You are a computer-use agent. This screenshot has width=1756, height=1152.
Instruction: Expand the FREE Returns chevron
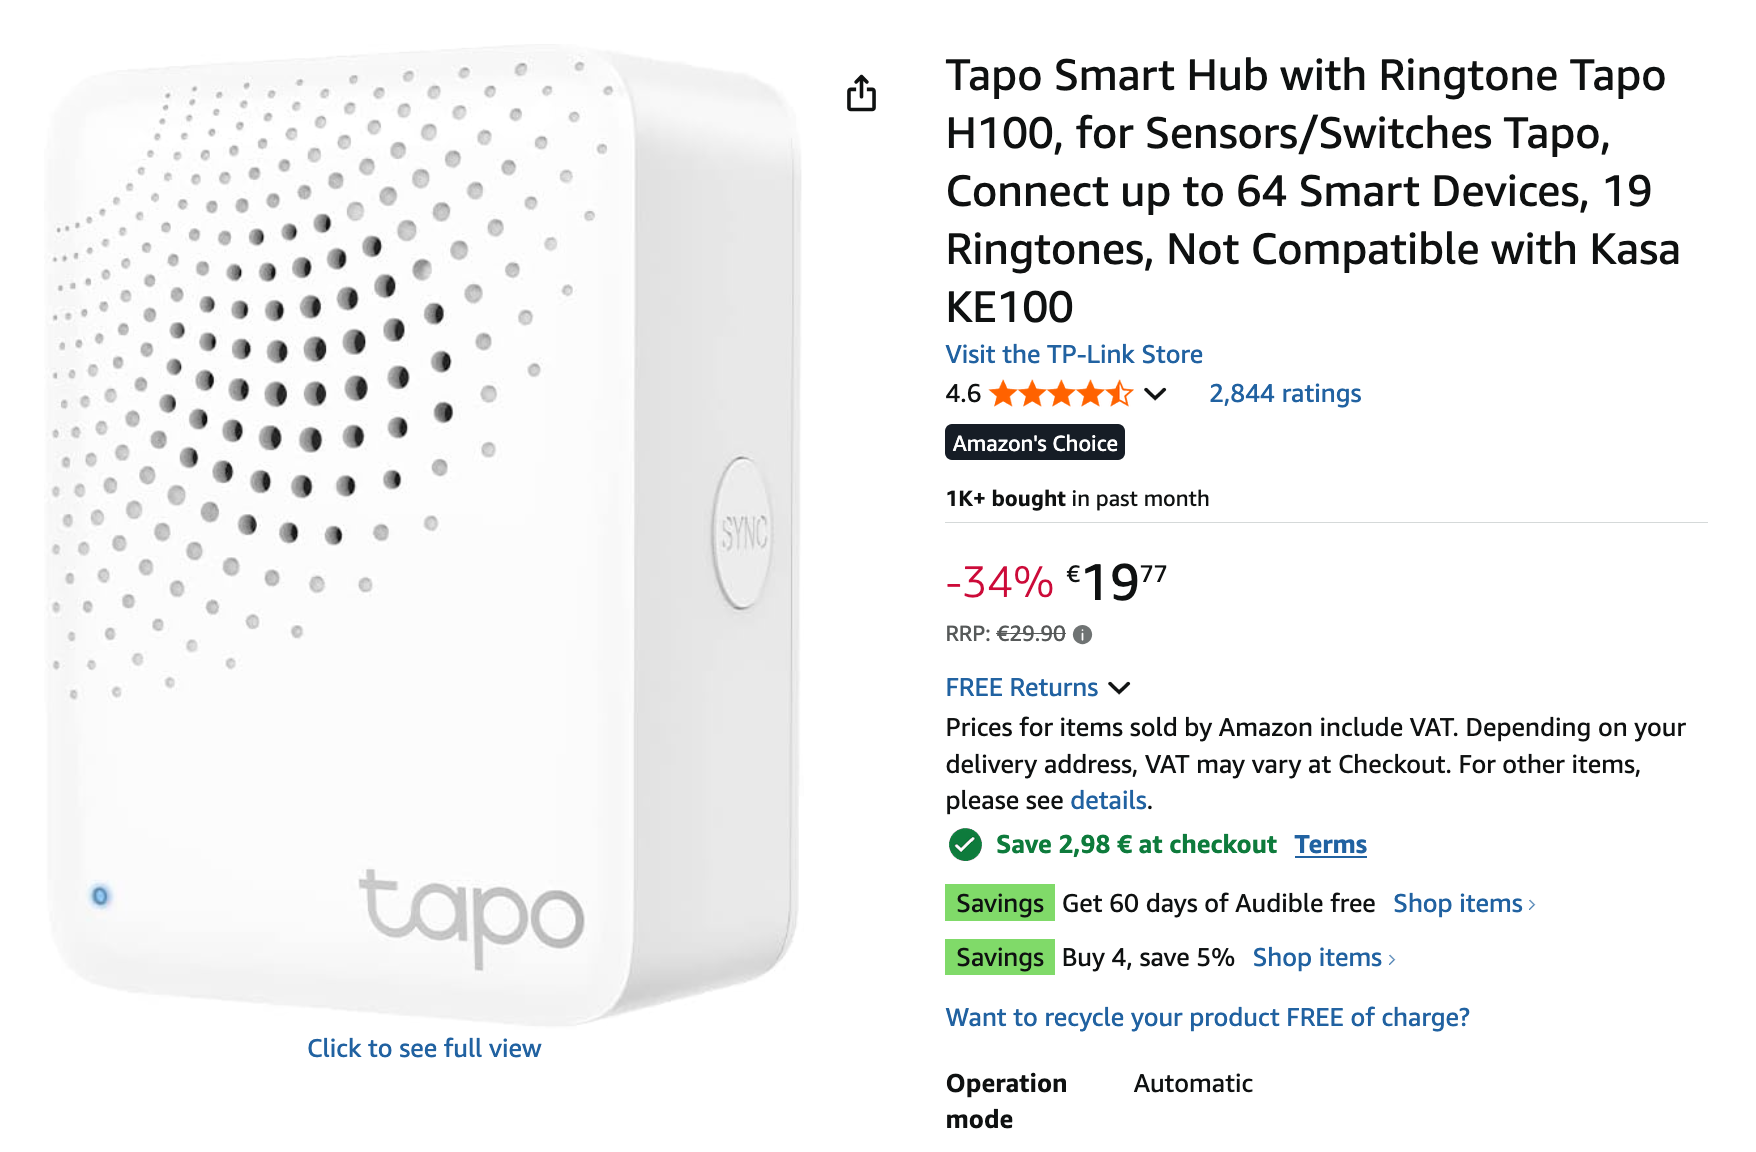(x=1120, y=688)
